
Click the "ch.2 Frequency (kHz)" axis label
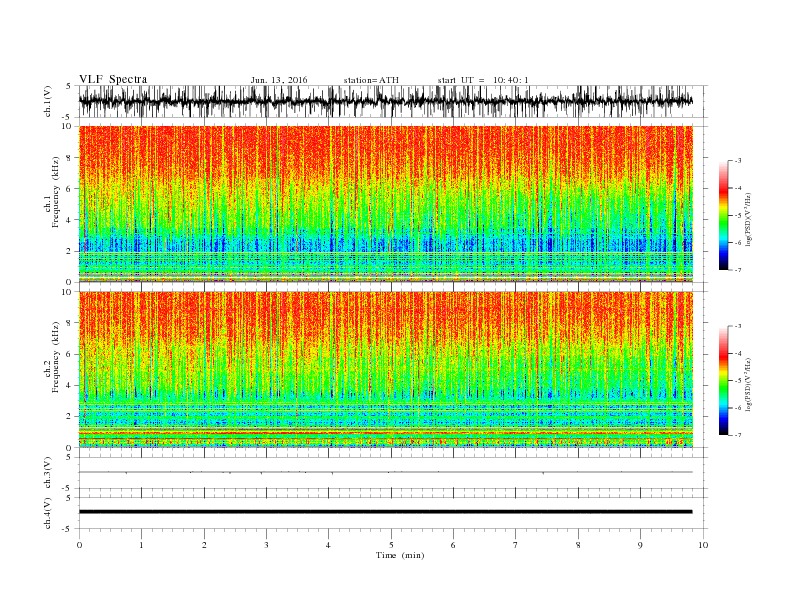53,358
